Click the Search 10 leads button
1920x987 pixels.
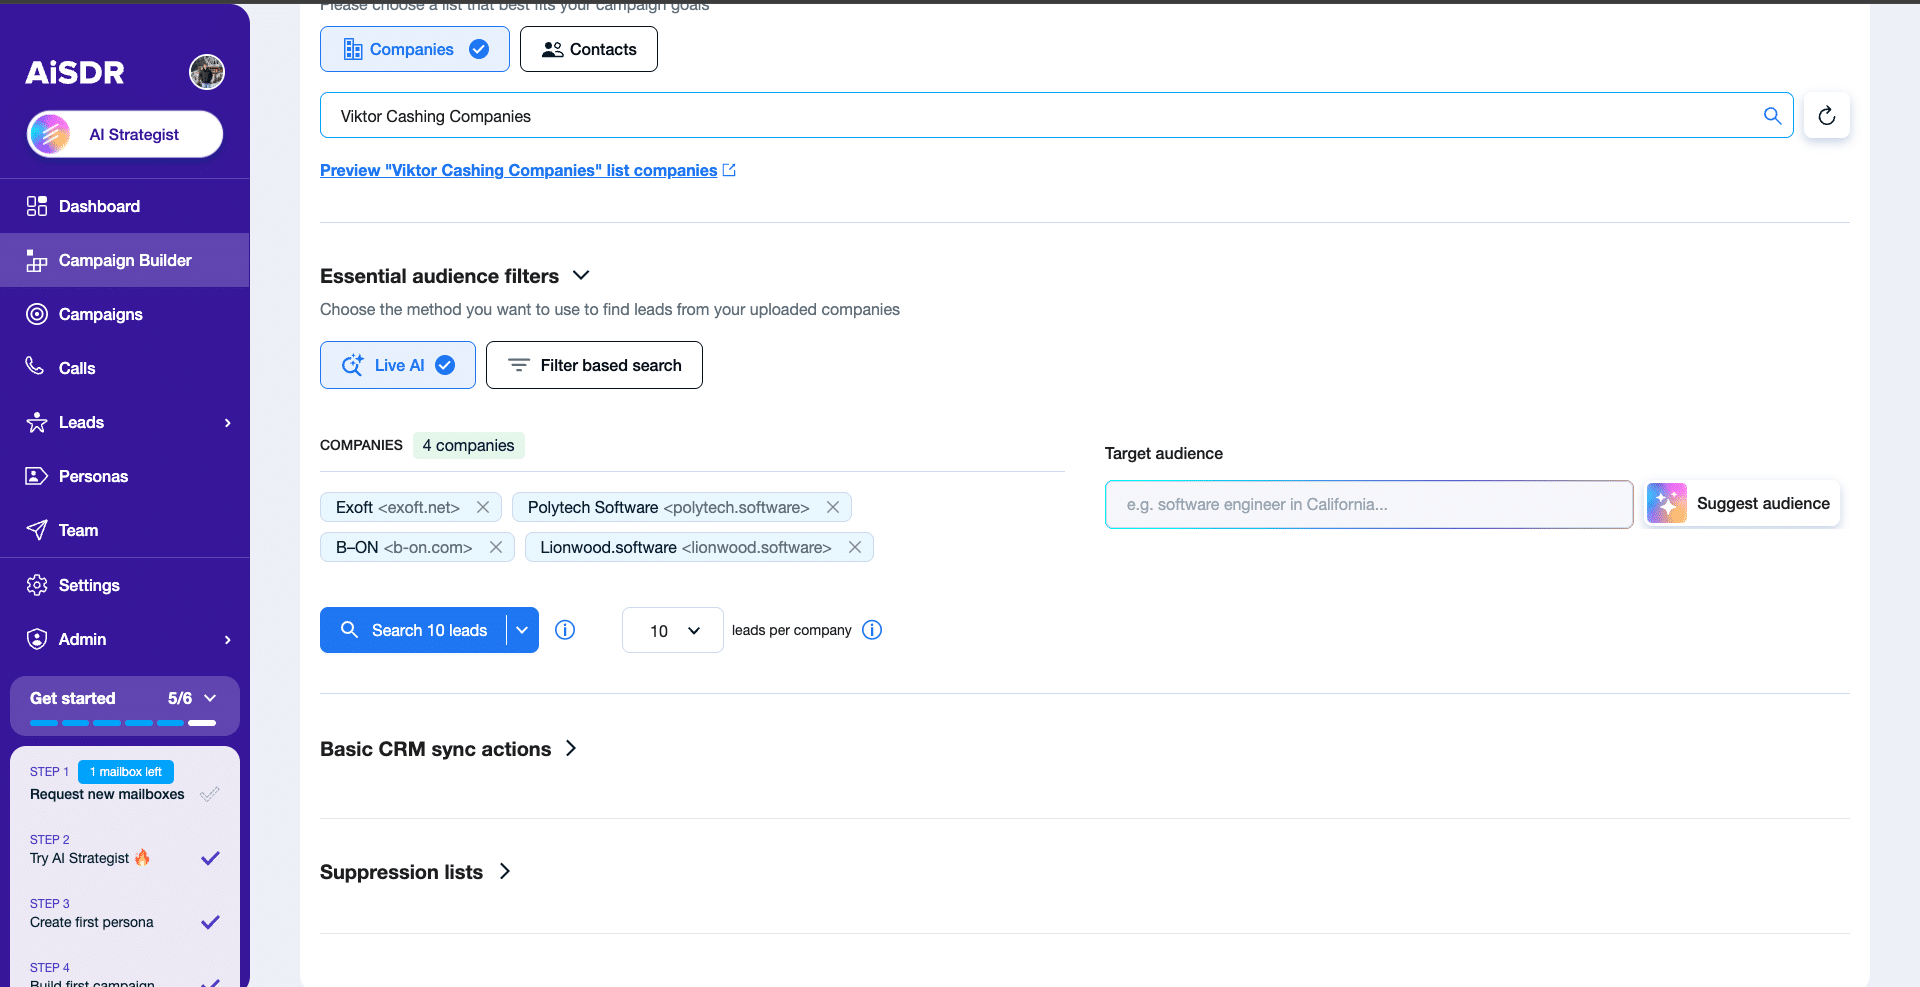[x=414, y=630]
